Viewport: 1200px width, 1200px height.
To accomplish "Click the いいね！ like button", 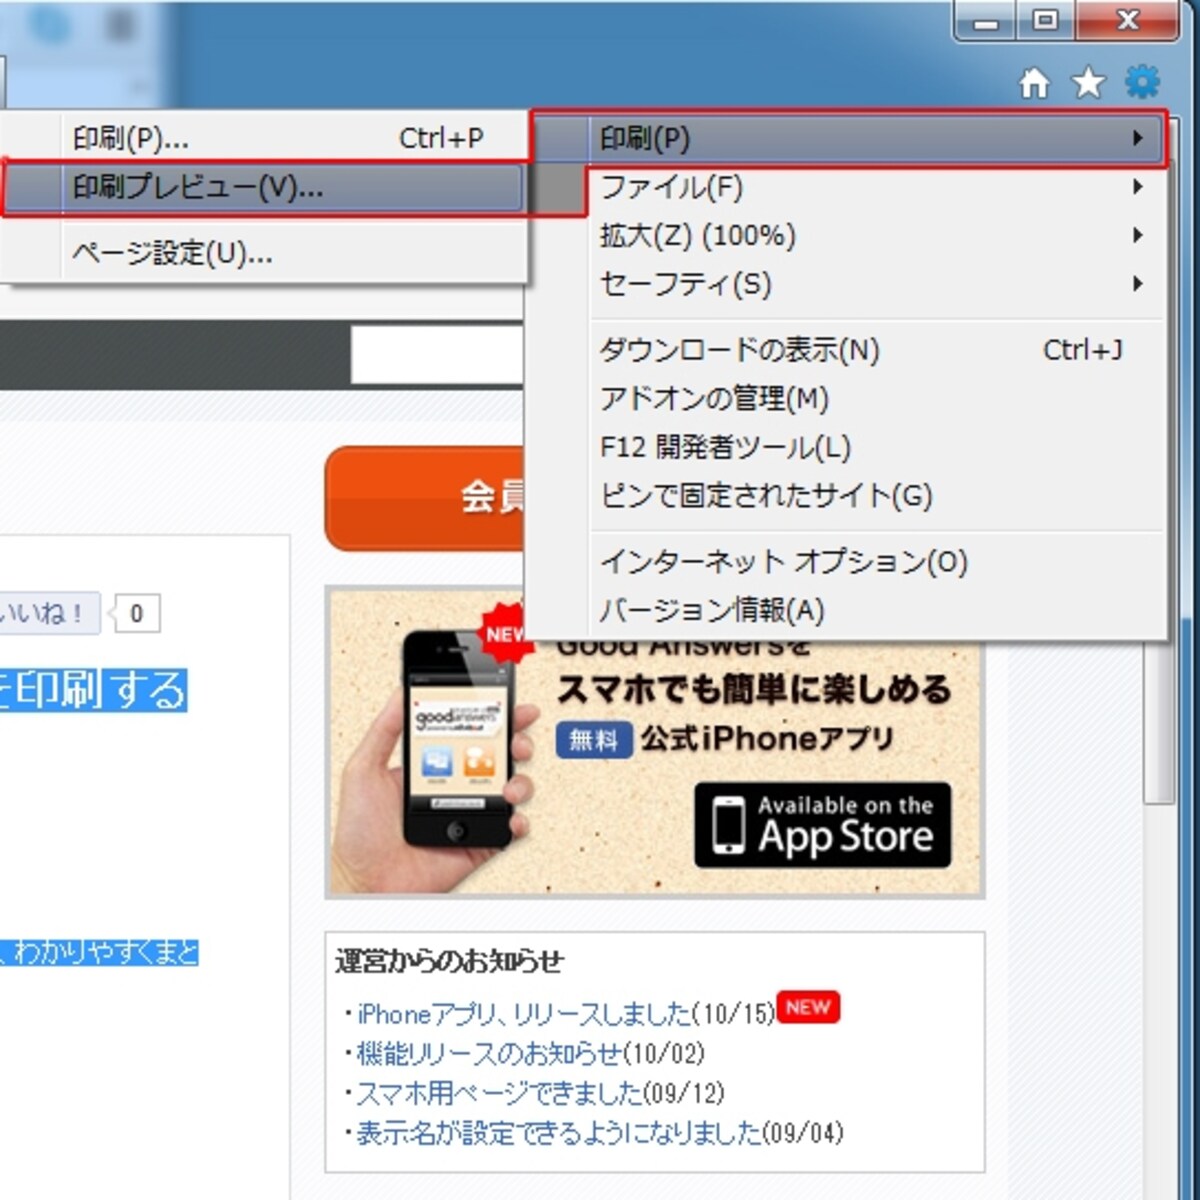I will point(48,613).
